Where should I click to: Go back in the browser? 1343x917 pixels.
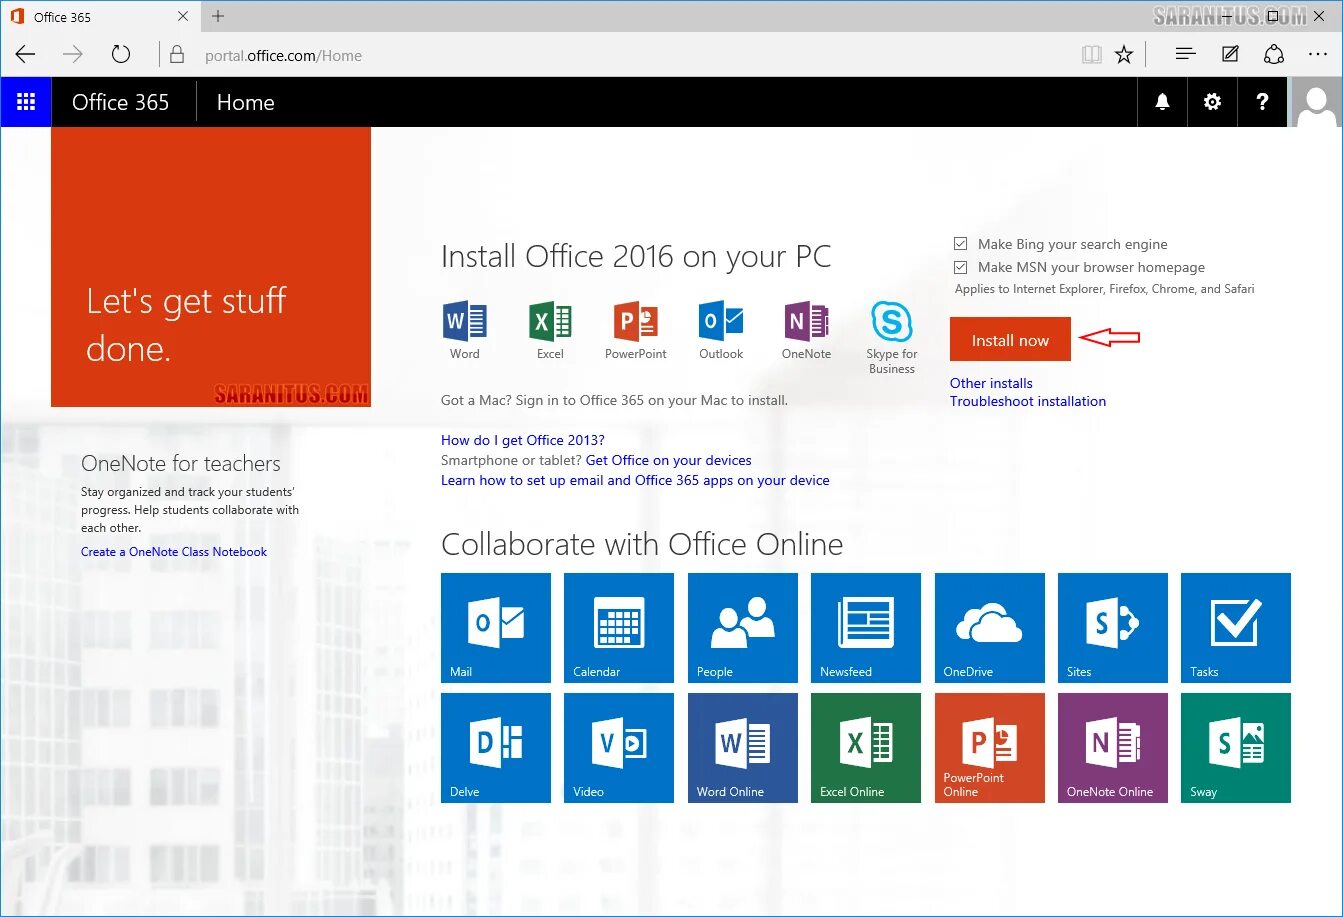pos(25,55)
